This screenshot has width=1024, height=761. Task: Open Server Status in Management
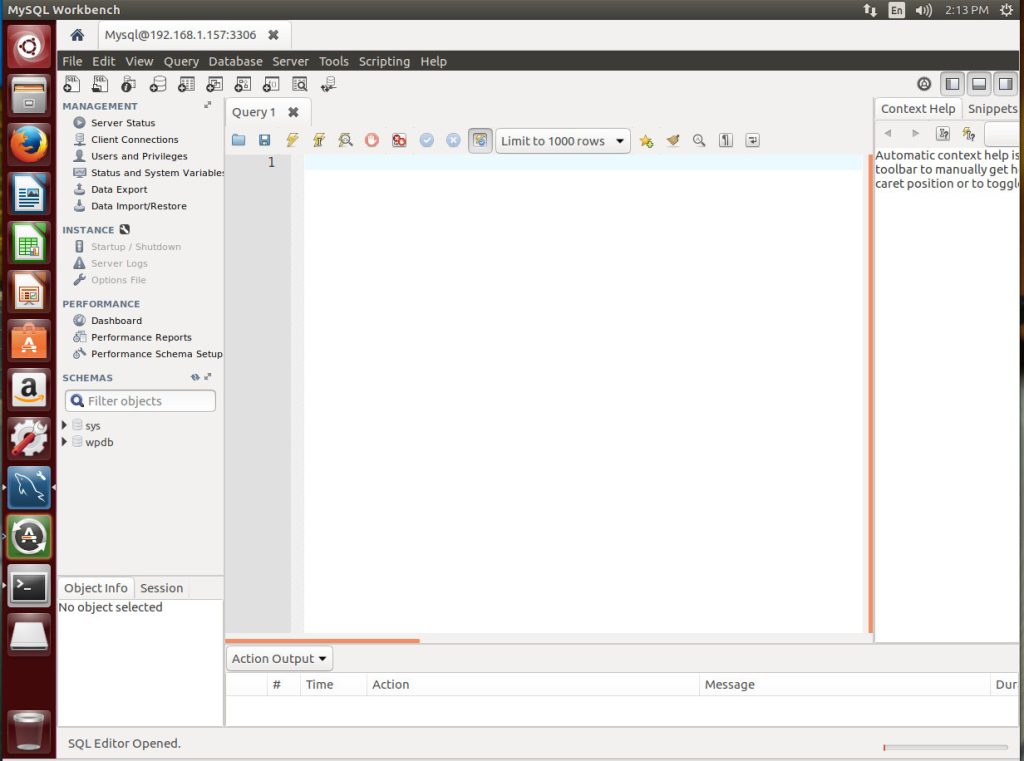point(123,123)
